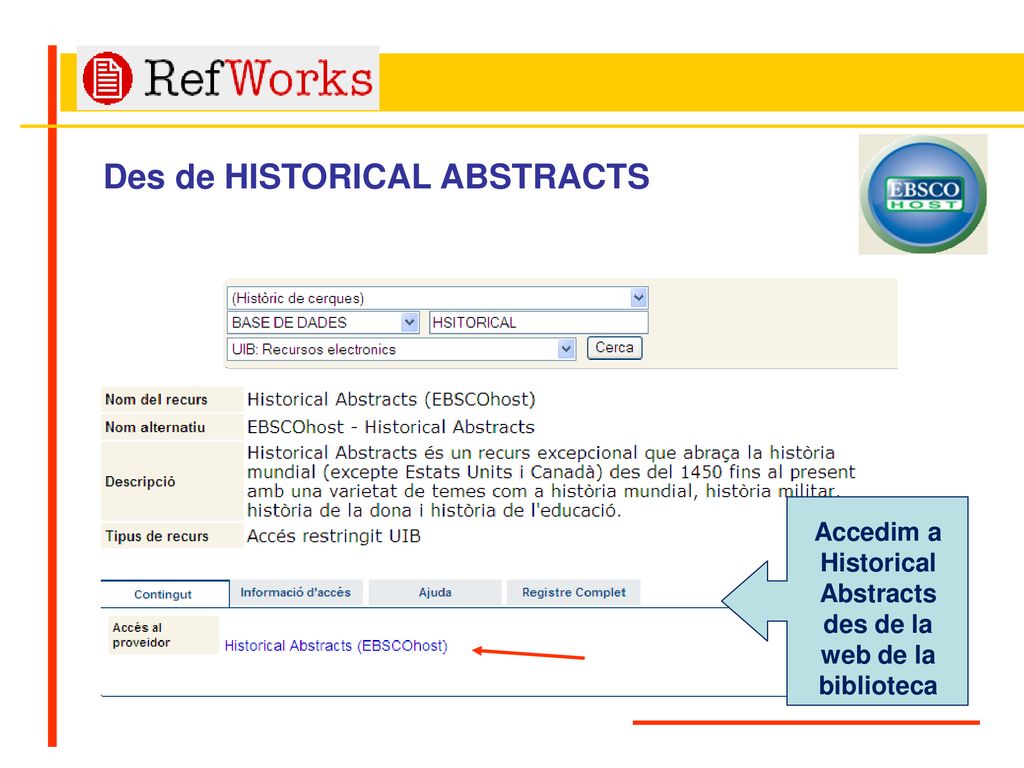Click the RefWorks logo icon
The height and width of the screenshot is (768, 1024).
[108, 78]
